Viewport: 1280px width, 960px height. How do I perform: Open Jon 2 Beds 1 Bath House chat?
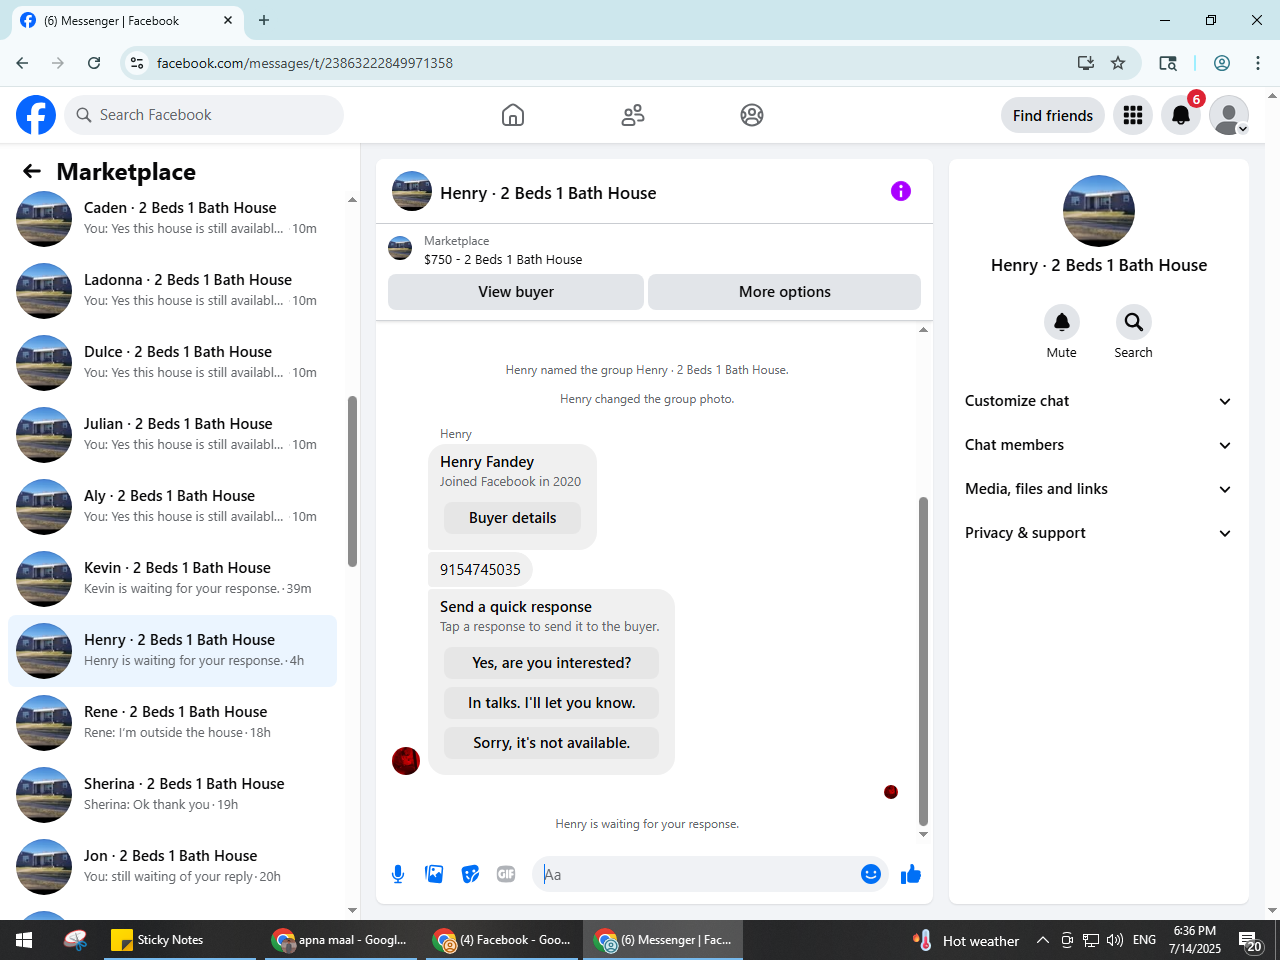coord(172,866)
